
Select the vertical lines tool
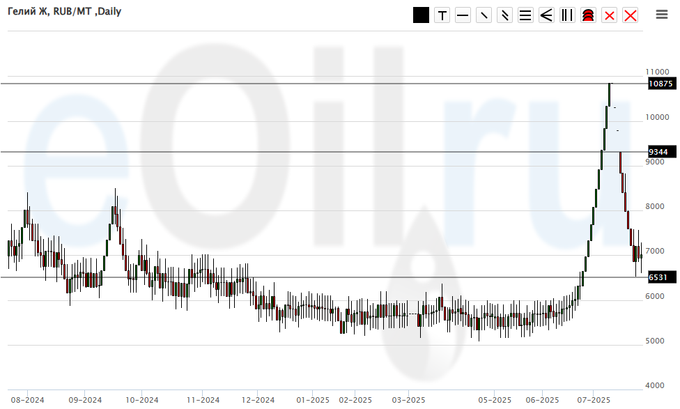(x=567, y=15)
